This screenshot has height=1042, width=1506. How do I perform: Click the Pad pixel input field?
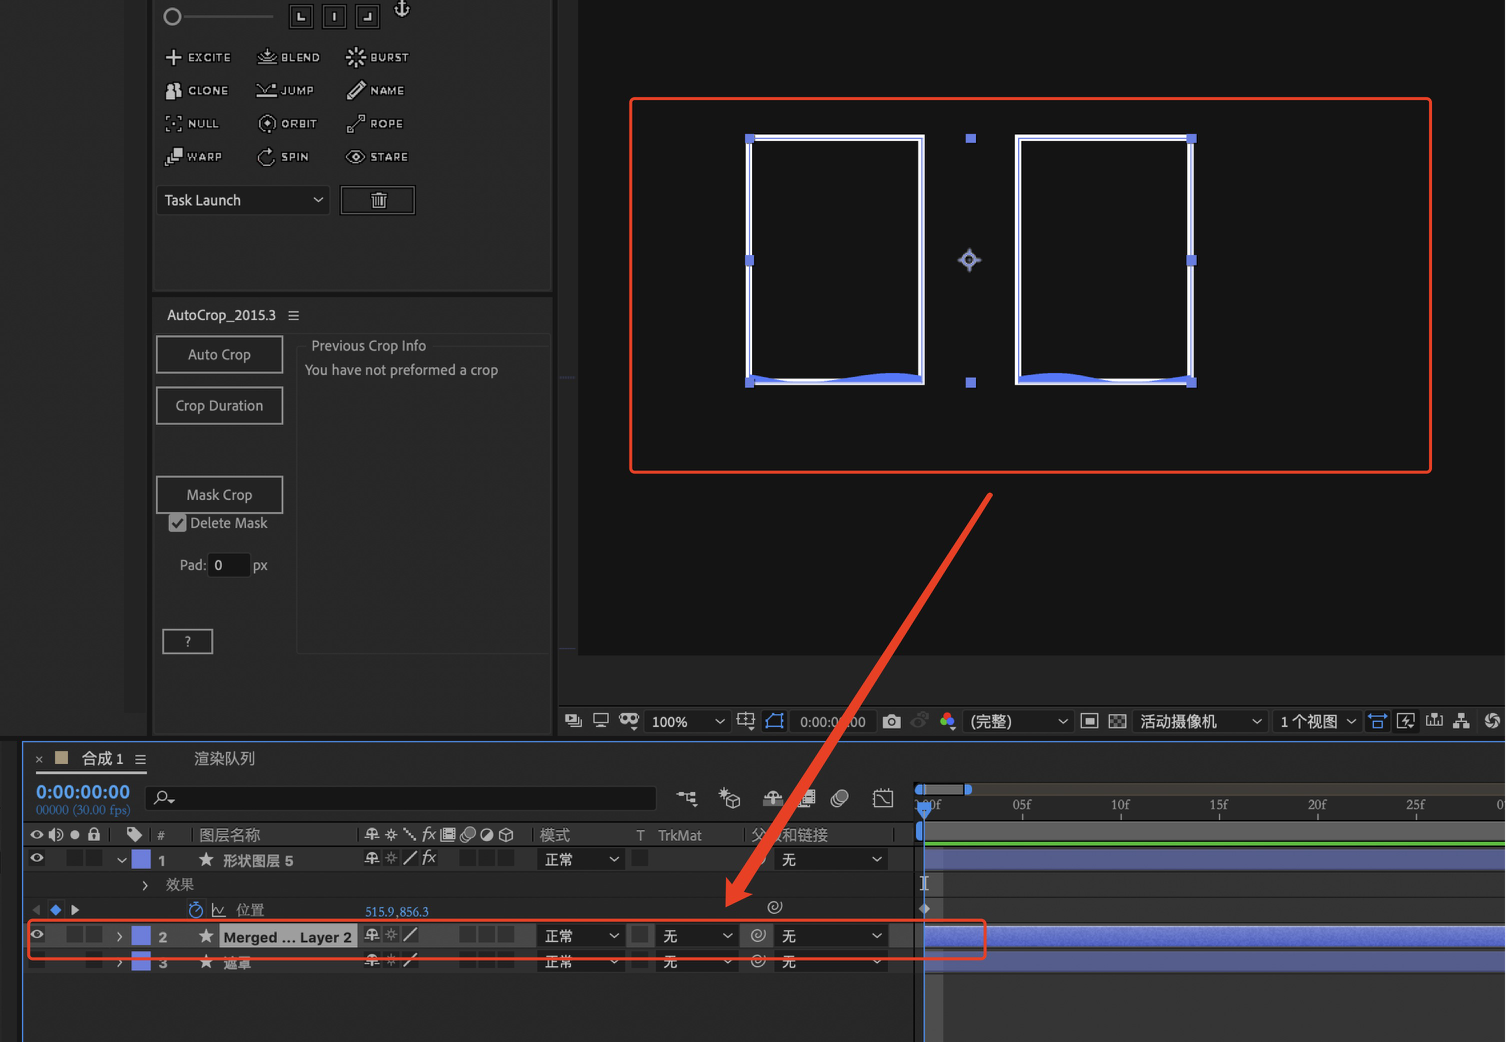(227, 565)
